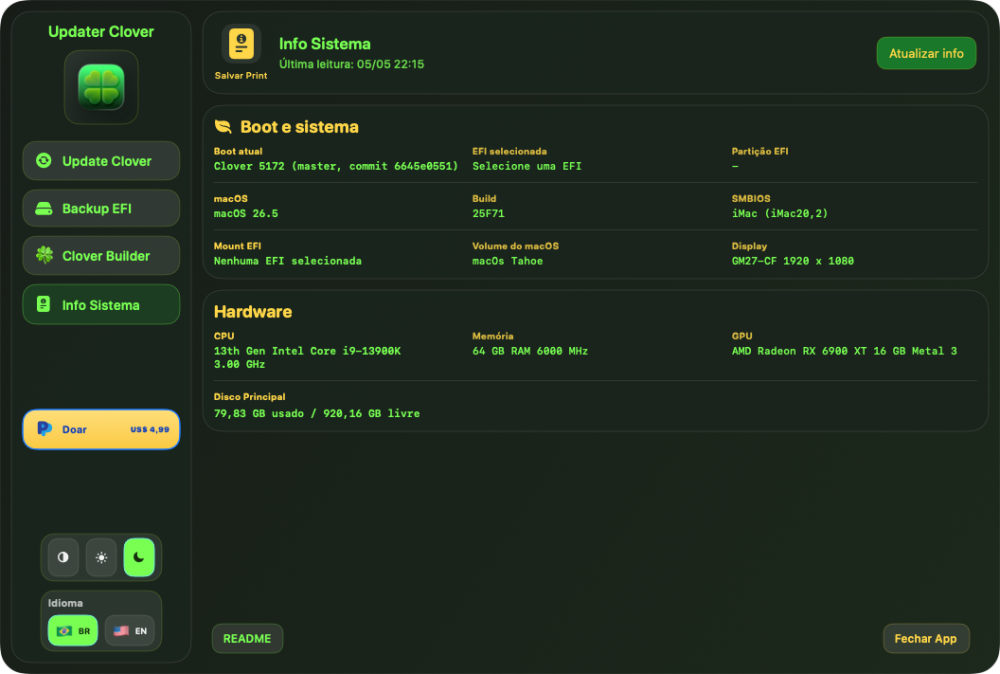Click the Memória label
Screen dimensions: 1000x674
point(492,335)
